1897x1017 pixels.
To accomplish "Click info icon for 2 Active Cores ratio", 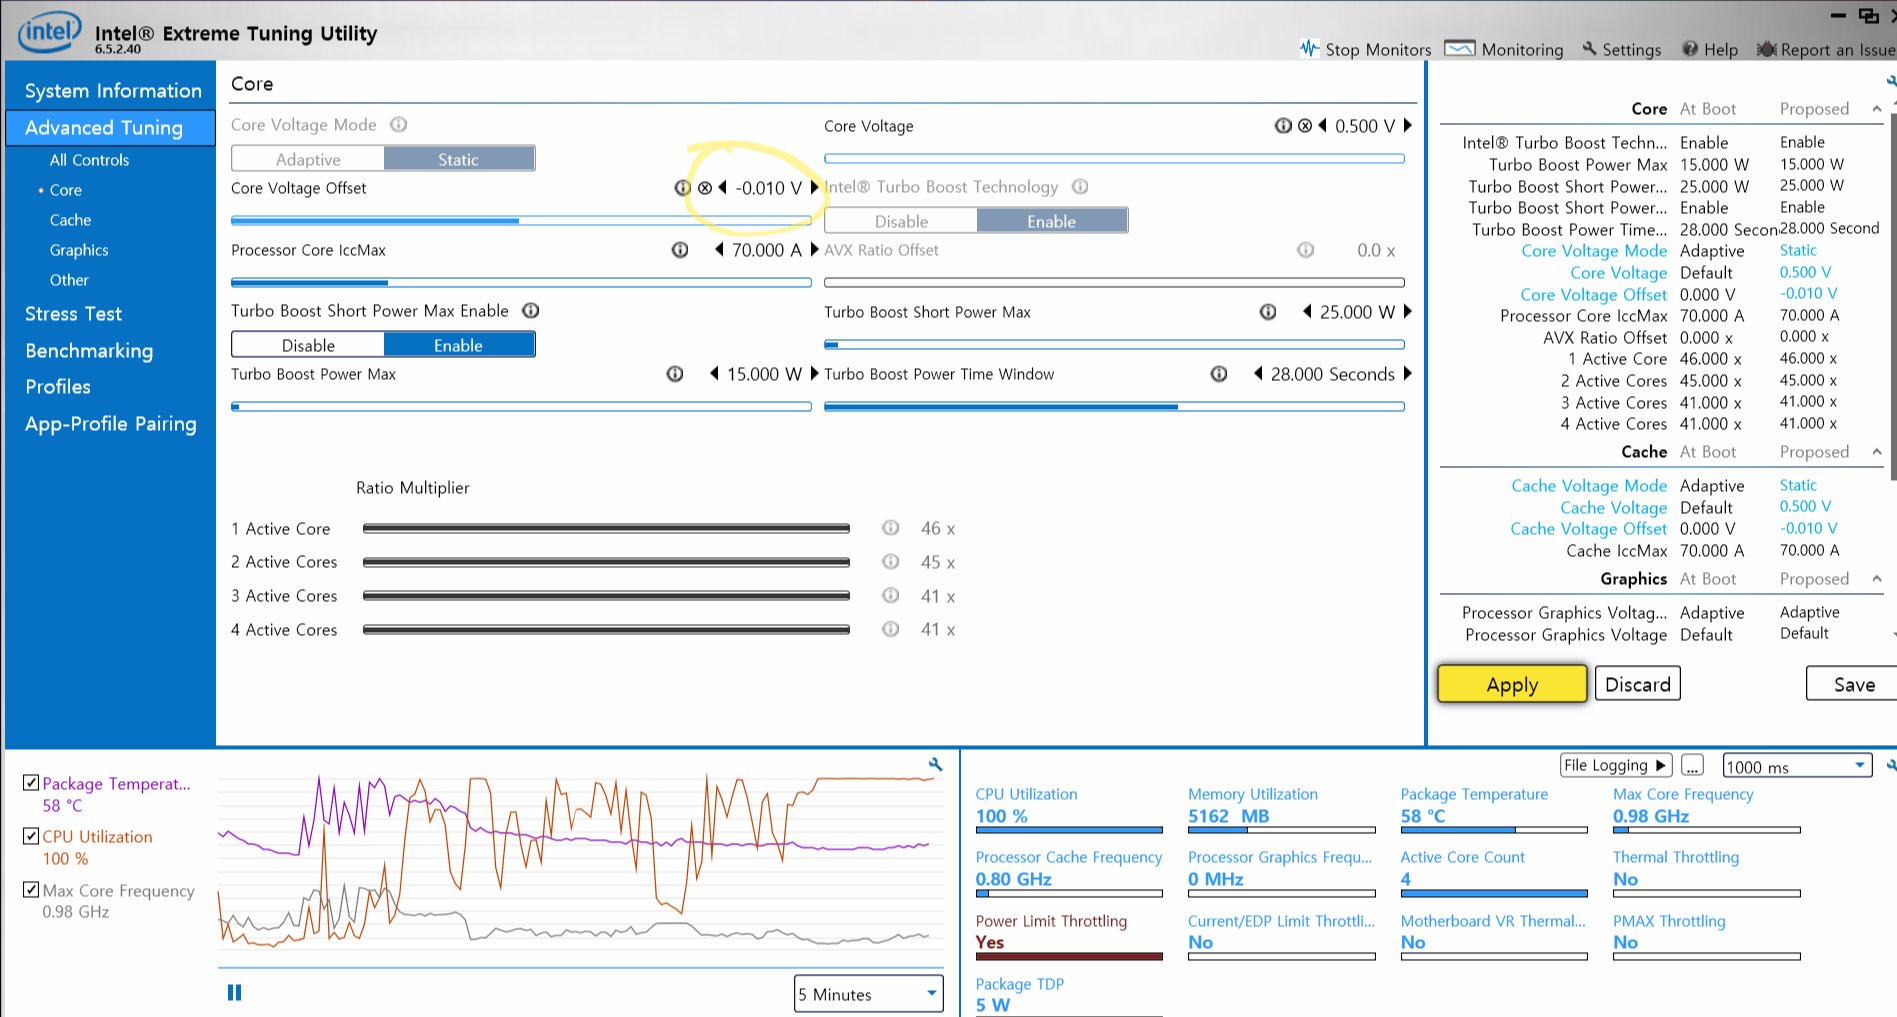I will click(890, 562).
